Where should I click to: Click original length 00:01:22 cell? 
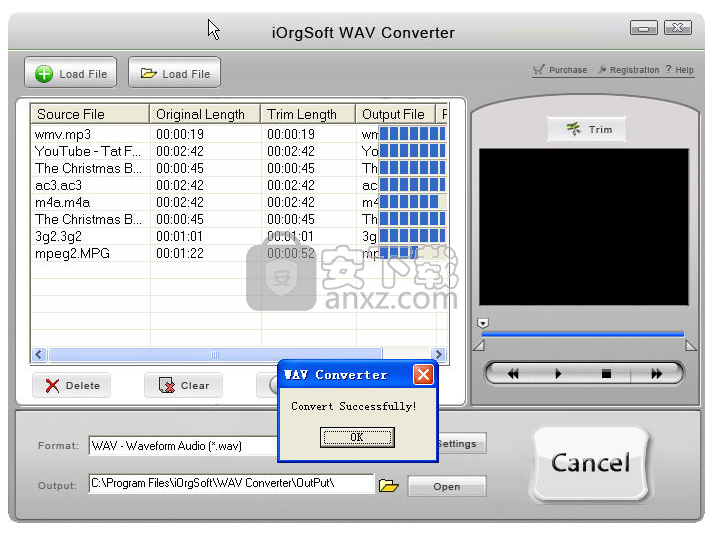point(180,253)
